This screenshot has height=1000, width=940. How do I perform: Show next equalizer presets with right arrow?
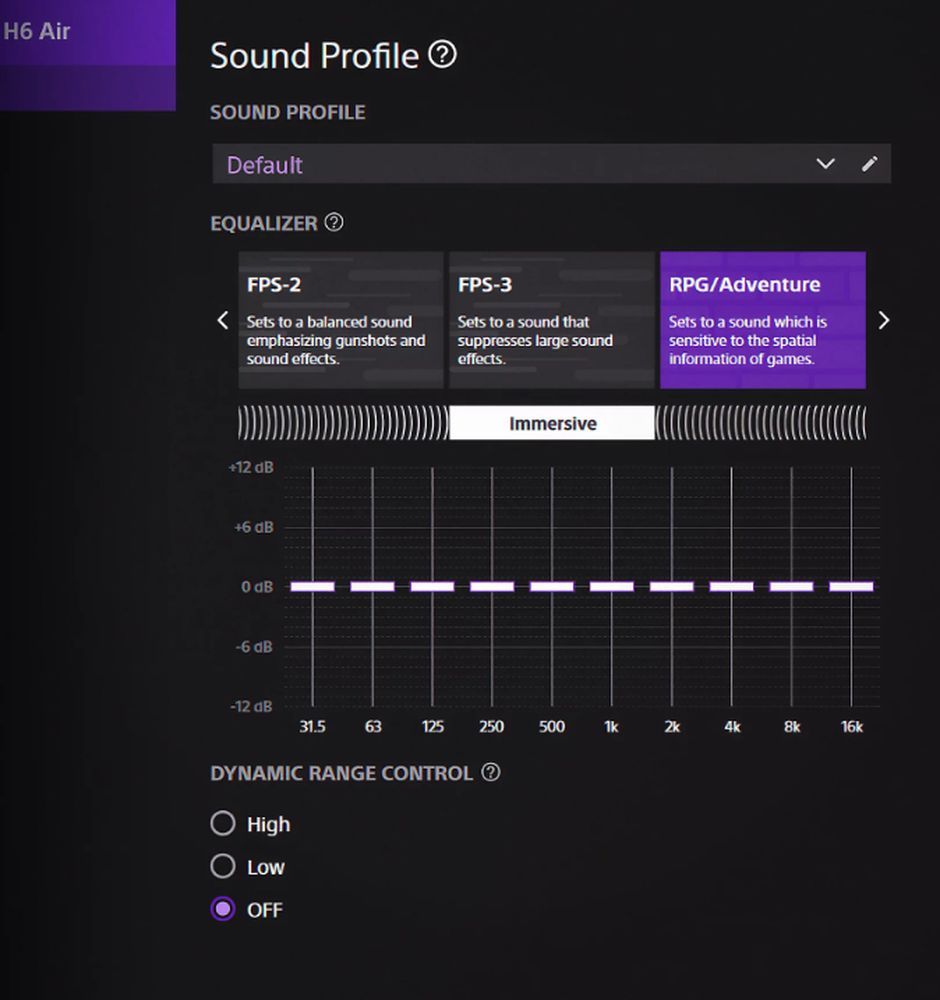click(x=883, y=320)
